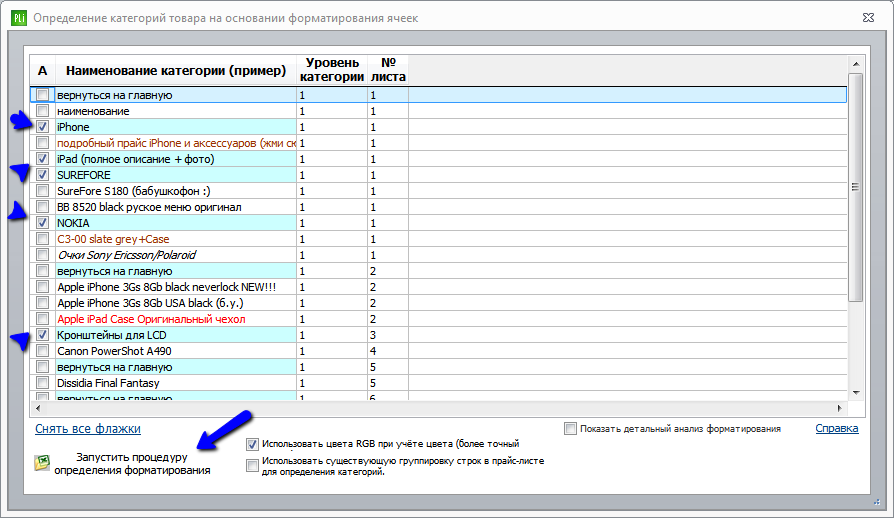Select the Canon PowerShot A490 row text
Image resolution: width=894 pixels, height=518 pixels.
point(114,351)
